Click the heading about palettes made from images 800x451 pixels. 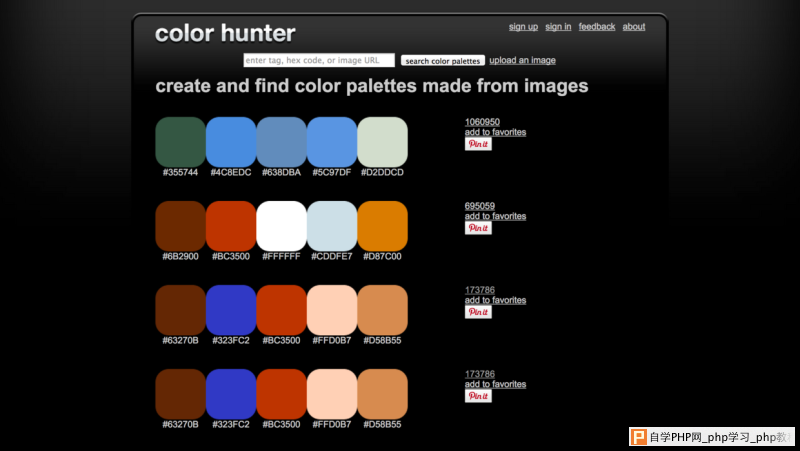[x=371, y=86]
